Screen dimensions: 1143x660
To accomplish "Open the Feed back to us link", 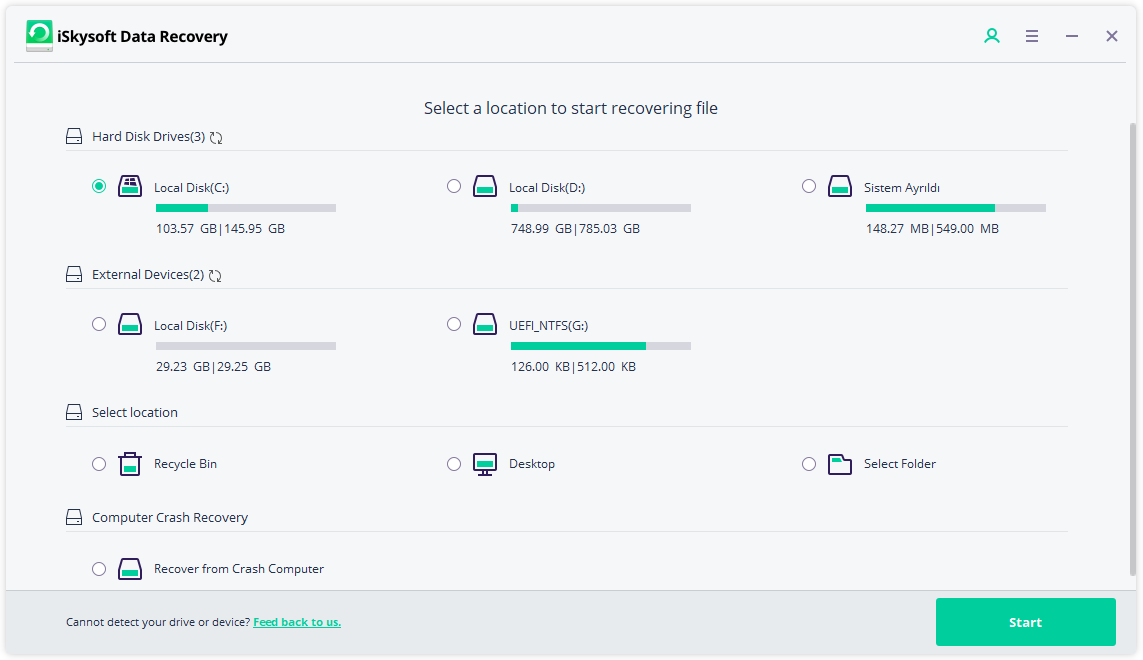I will coord(297,621).
